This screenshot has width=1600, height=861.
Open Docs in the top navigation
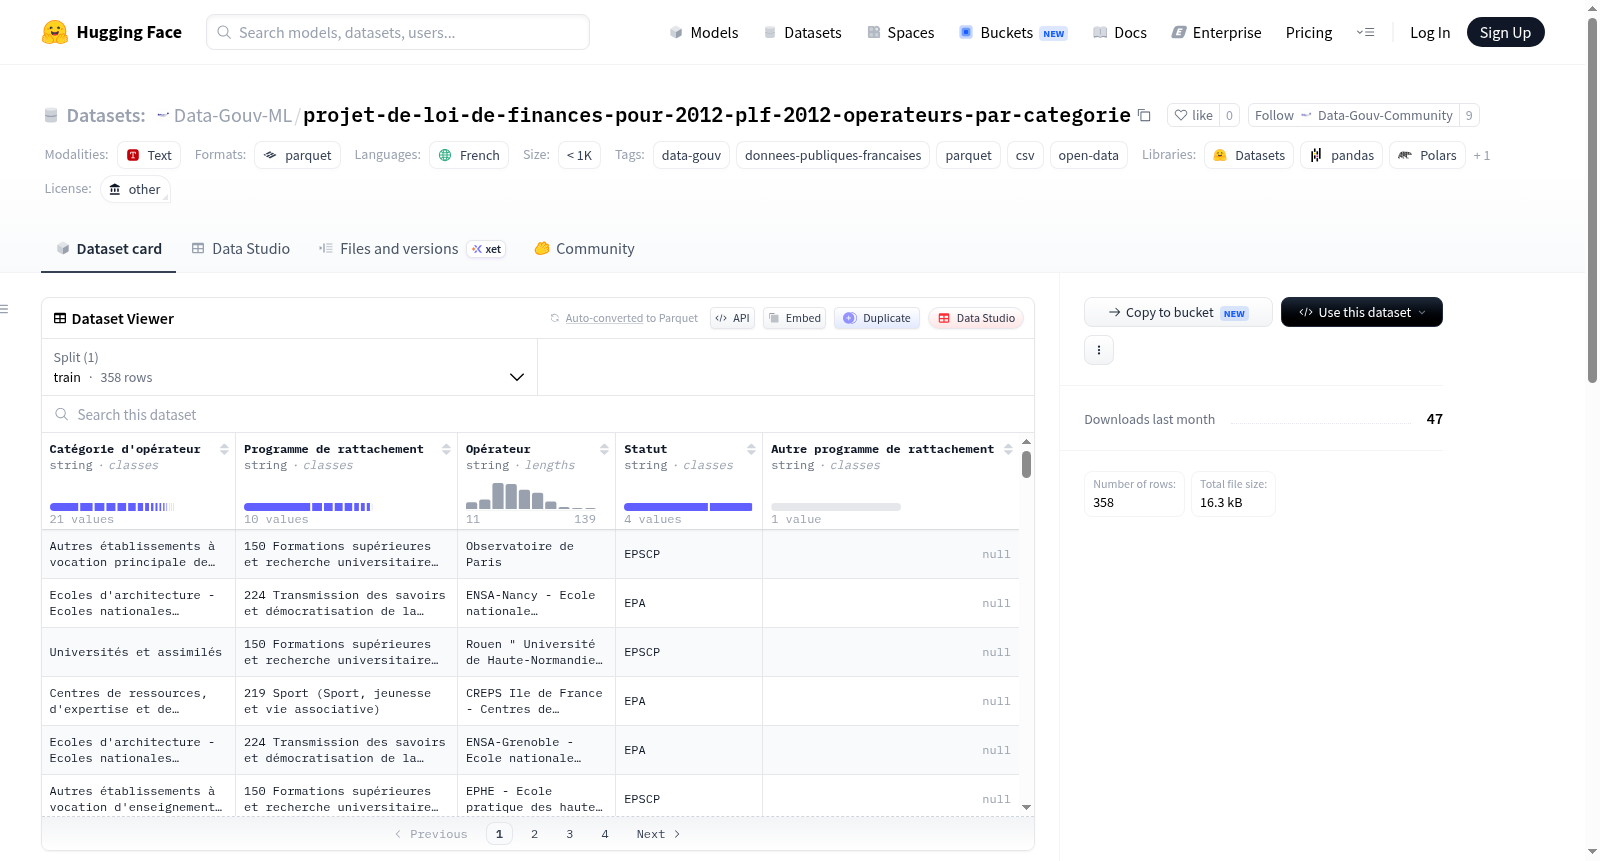(1120, 33)
